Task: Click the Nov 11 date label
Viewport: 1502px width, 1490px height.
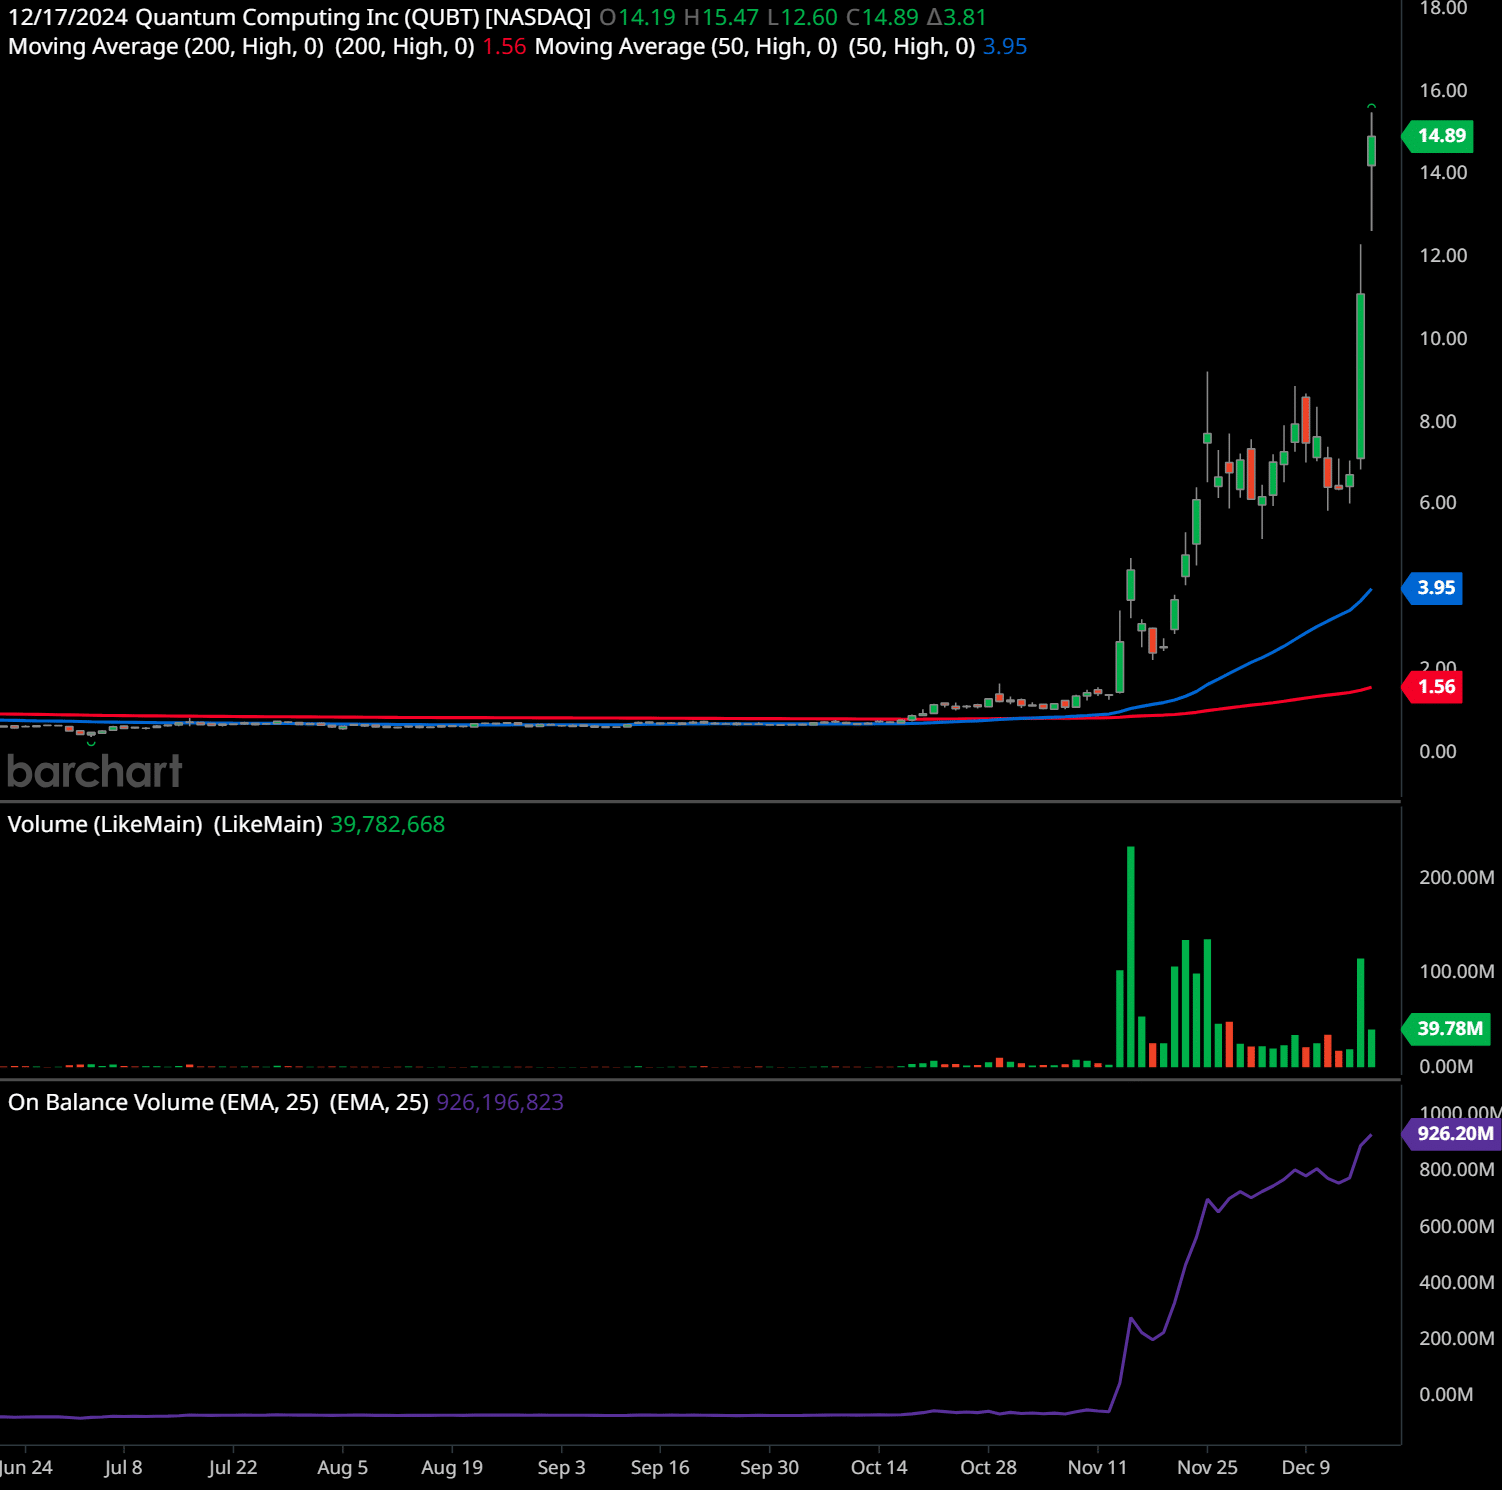Action: pos(1097,1468)
